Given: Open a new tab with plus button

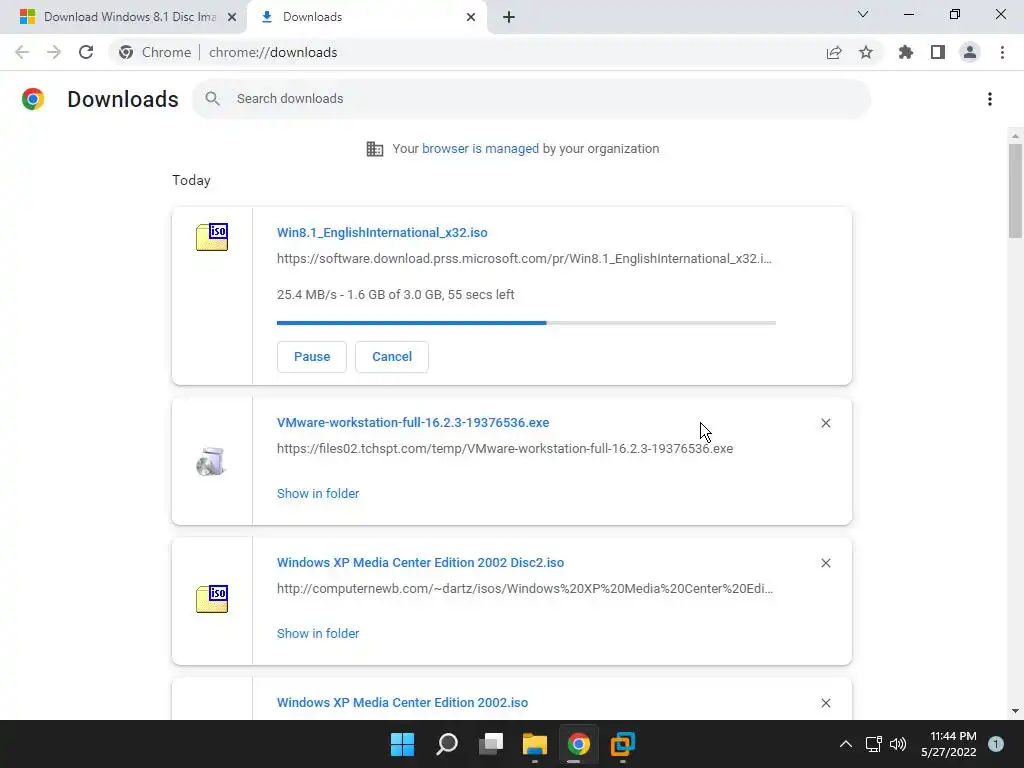Looking at the screenshot, I should (509, 17).
